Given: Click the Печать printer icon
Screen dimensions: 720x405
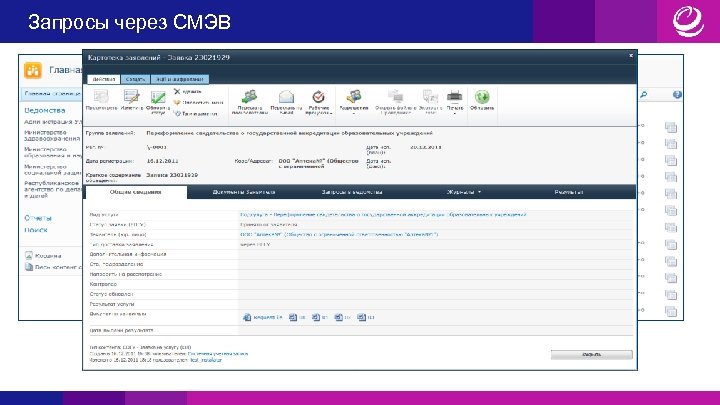Looking at the screenshot, I should pyautogui.click(x=455, y=96).
